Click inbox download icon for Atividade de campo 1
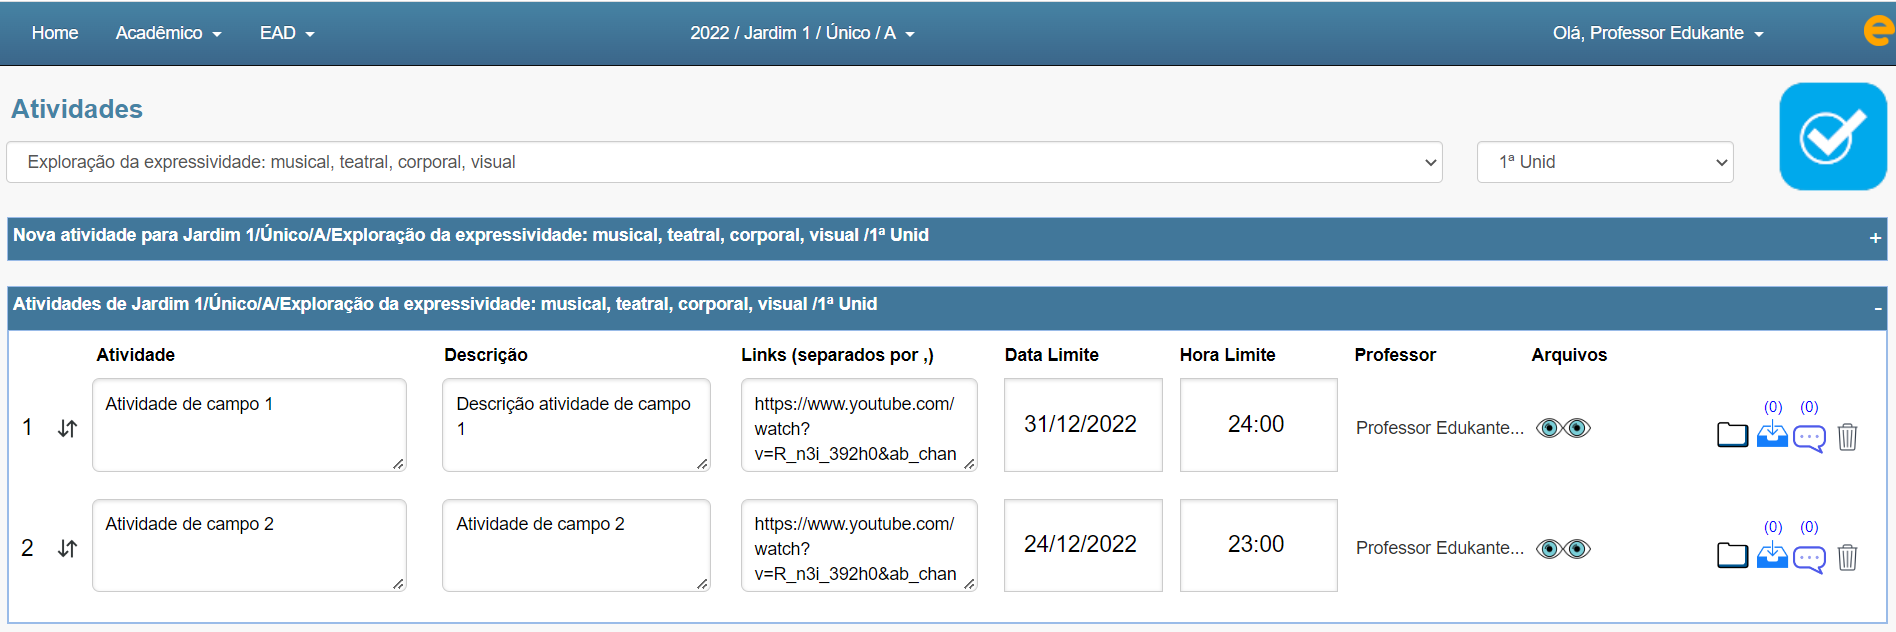The image size is (1896, 632). [1772, 435]
